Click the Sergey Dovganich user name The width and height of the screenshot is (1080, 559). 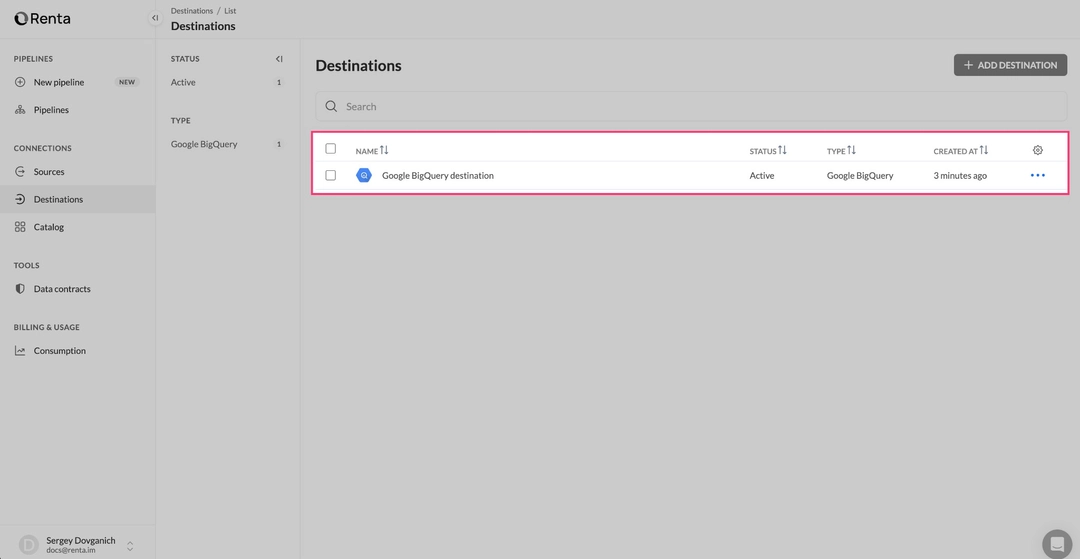coord(81,540)
